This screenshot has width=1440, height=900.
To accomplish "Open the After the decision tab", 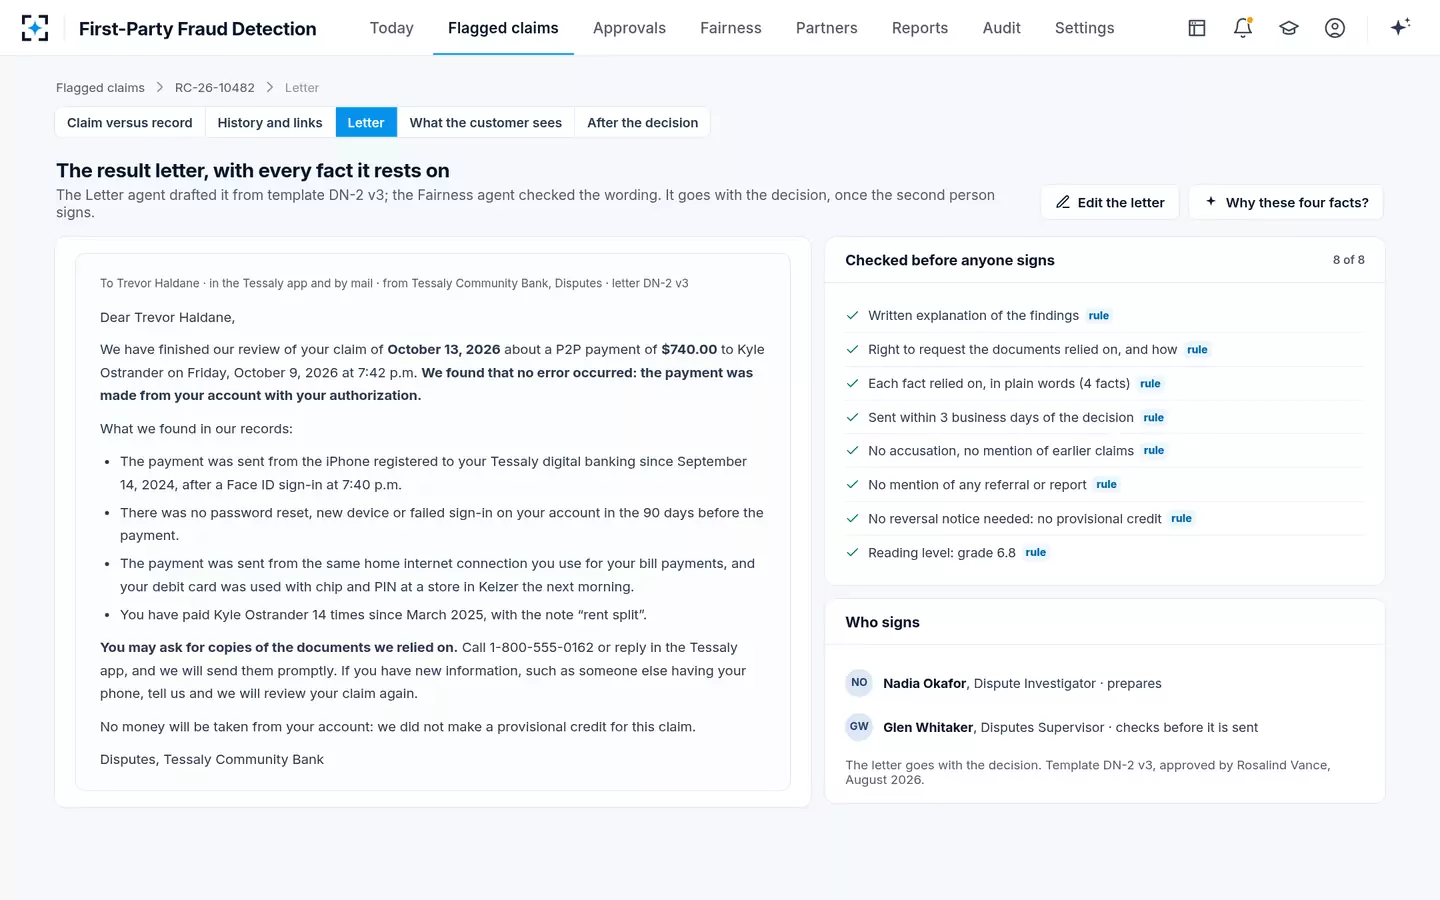I will point(643,123).
